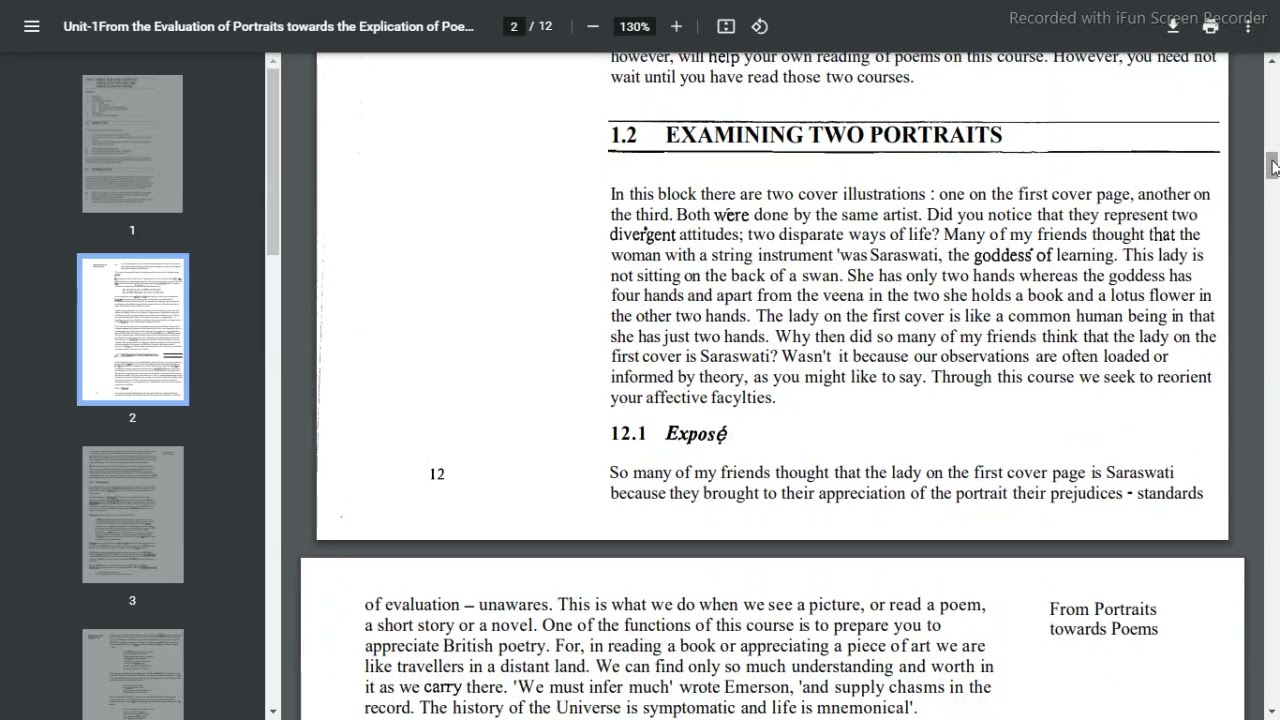
Task: Edit the 130% zoom level field
Action: [x=634, y=26]
